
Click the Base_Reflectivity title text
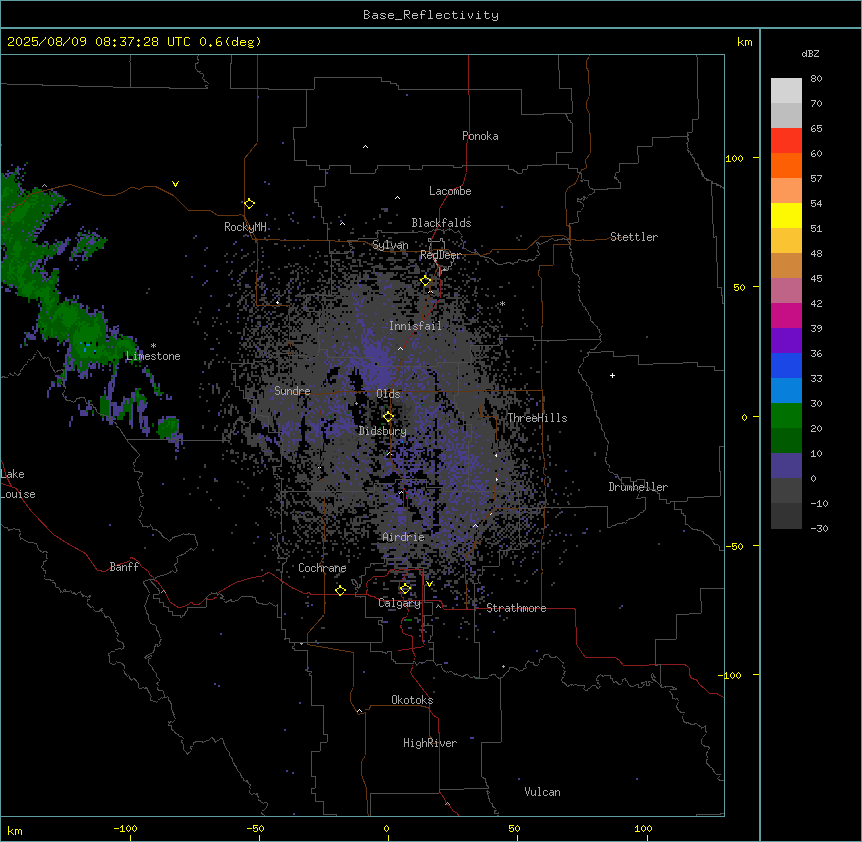click(431, 15)
